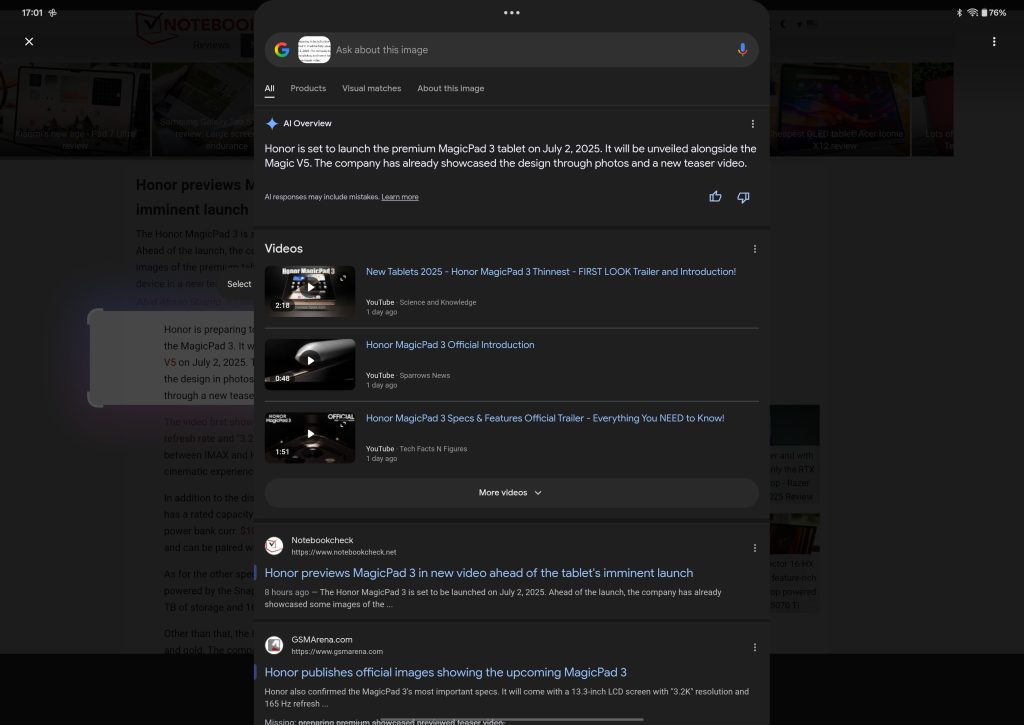The height and width of the screenshot is (725, 1024).
Task: Tap the microphone voice search icon
Action: coord(742,50)
